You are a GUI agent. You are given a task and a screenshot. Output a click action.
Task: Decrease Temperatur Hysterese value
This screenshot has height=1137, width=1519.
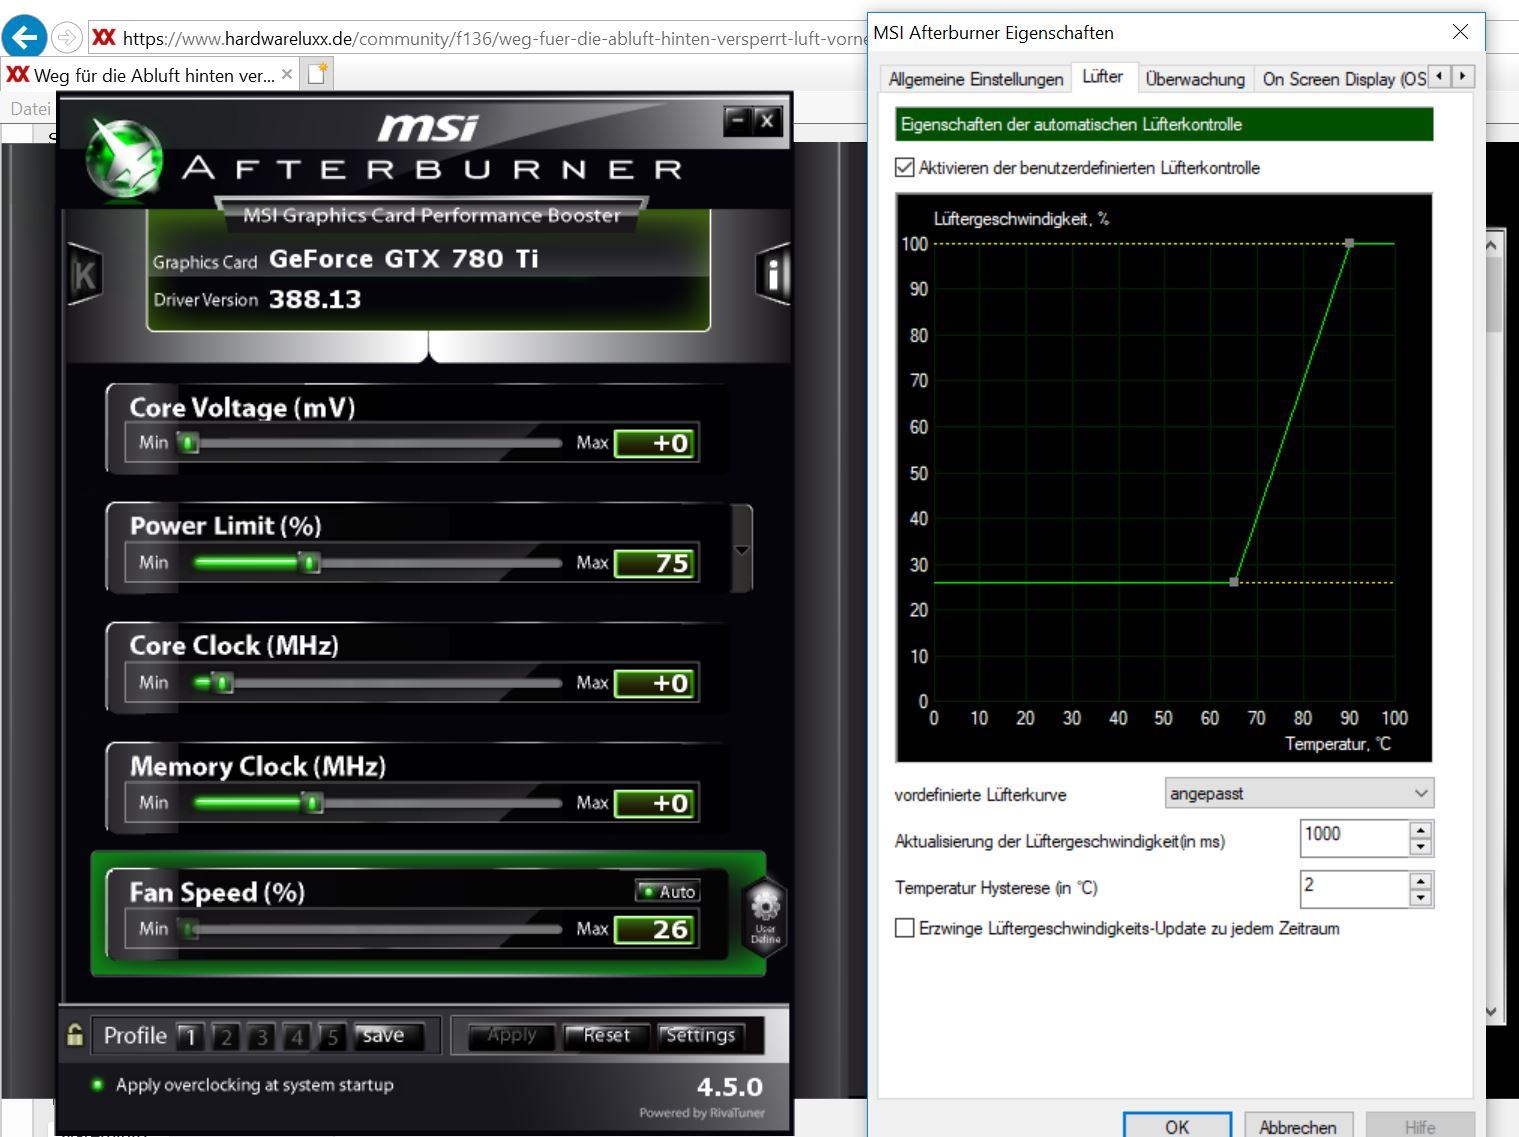(1420, 897)
